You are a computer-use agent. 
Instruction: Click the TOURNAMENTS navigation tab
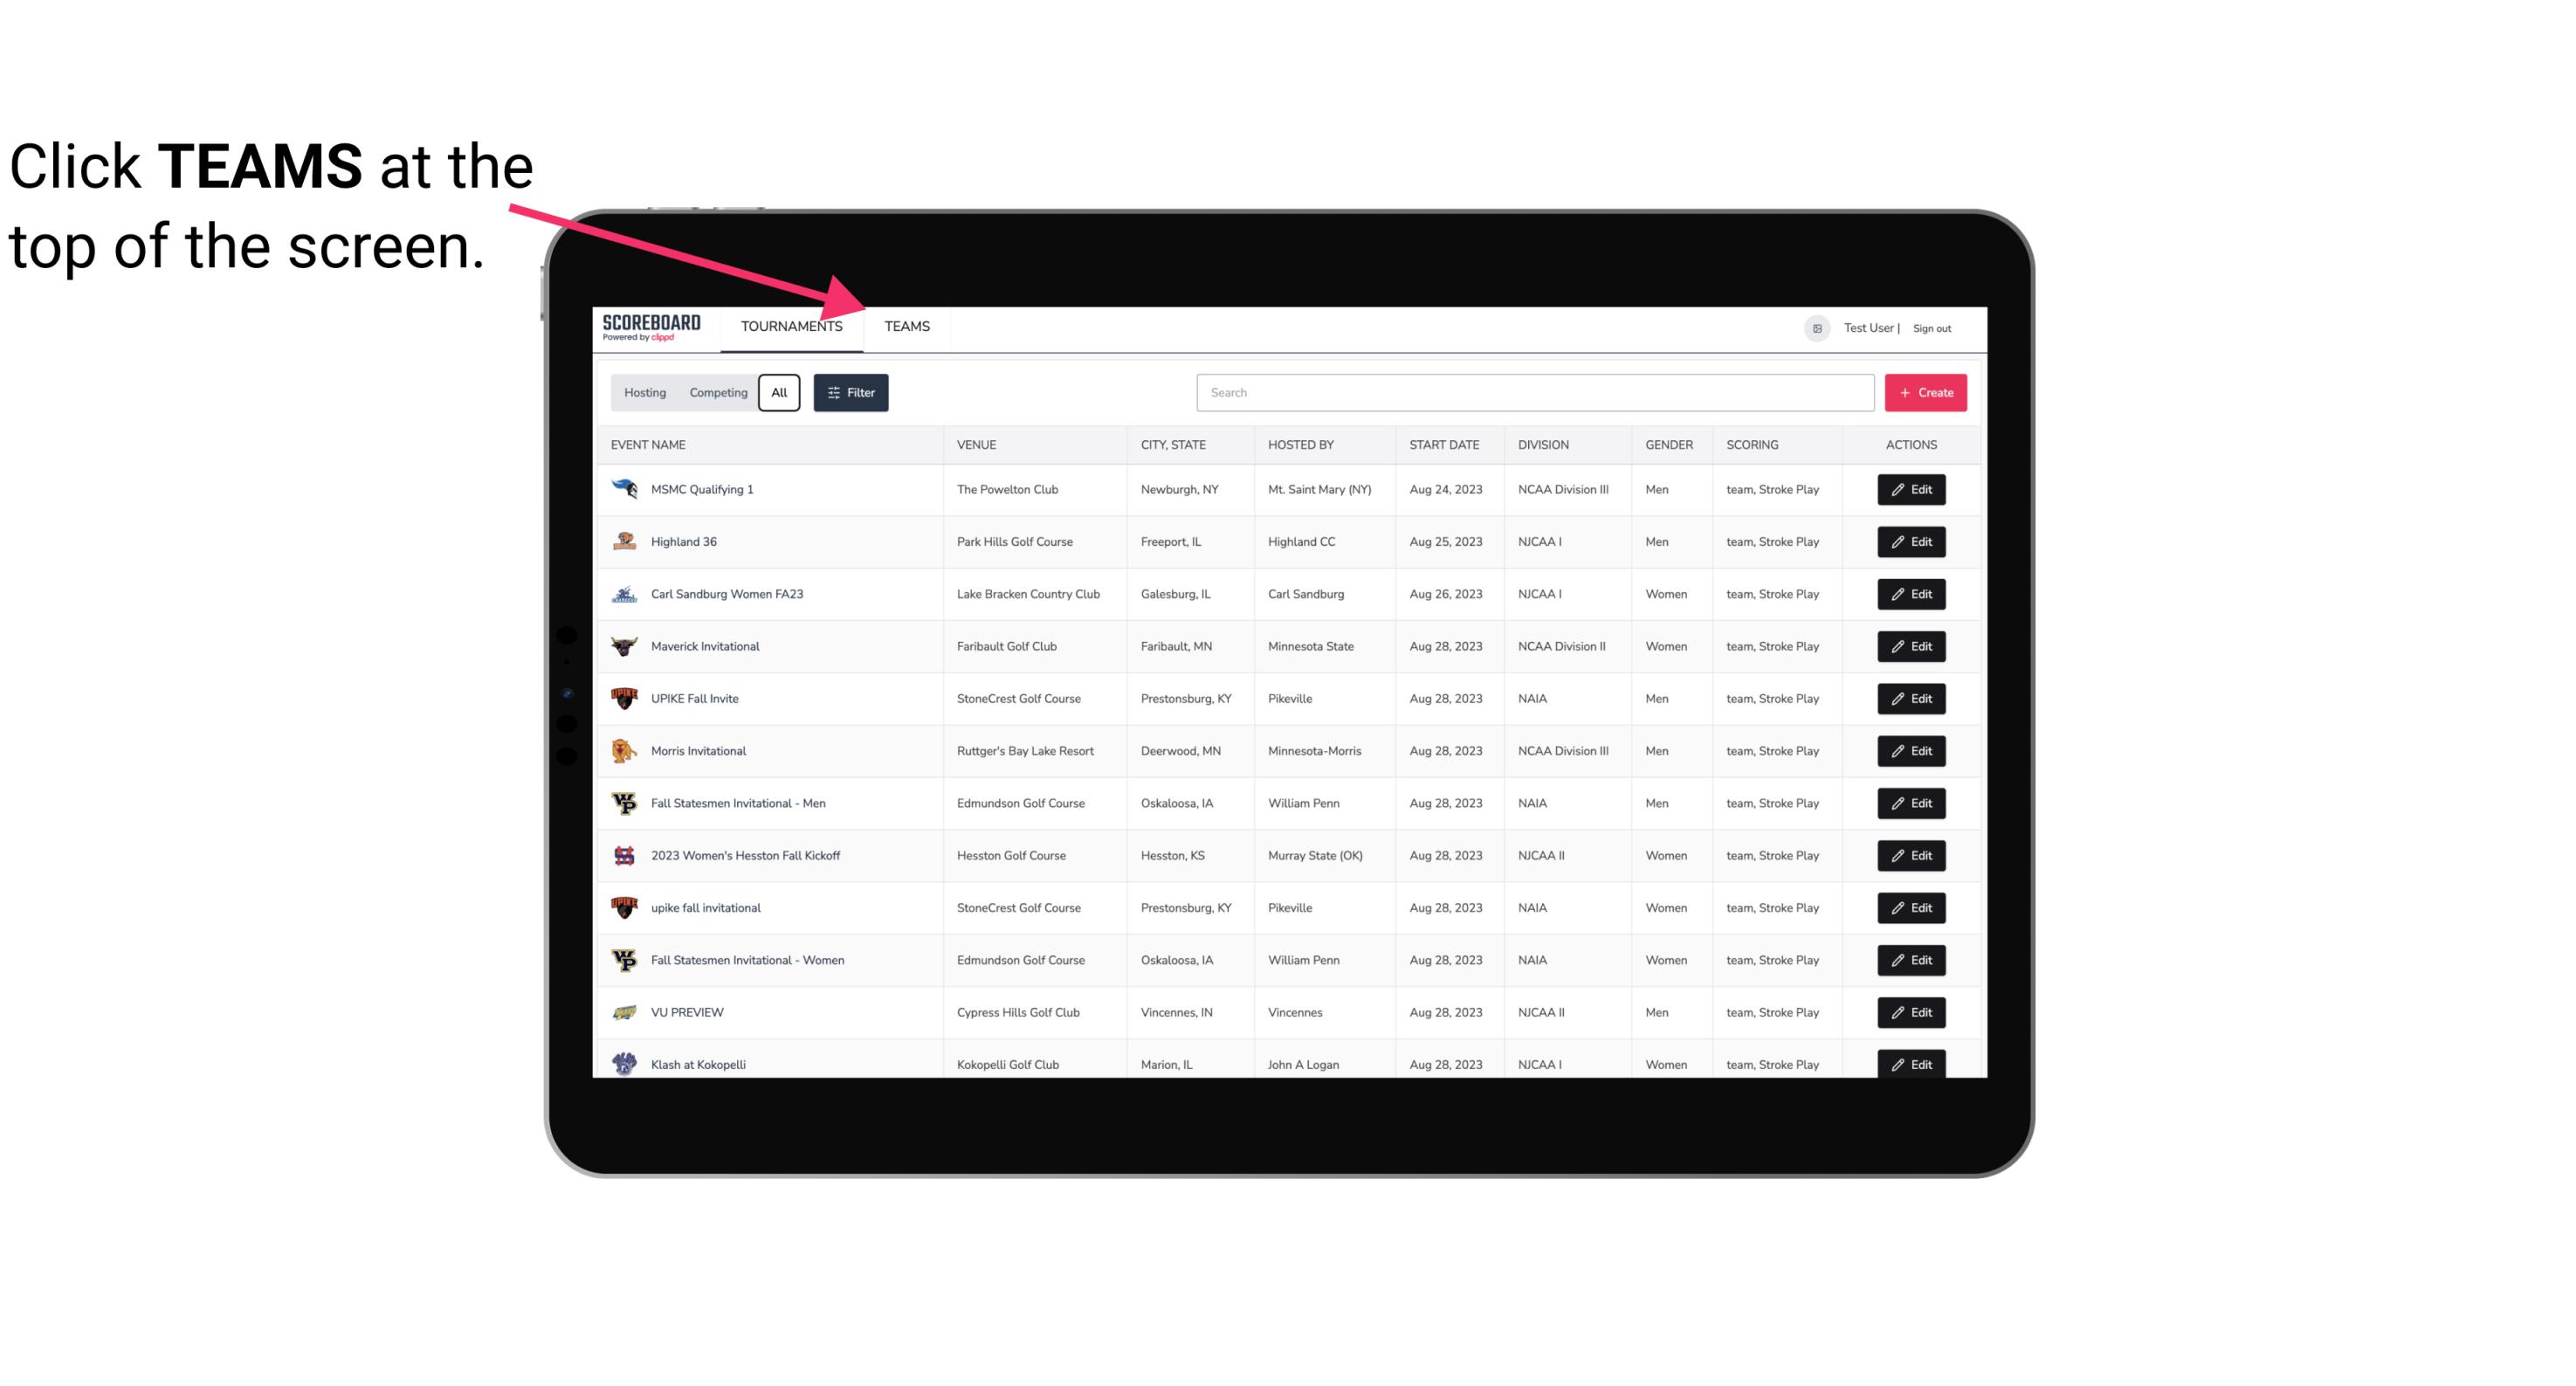pyautogui.click(x=791, y=326)
